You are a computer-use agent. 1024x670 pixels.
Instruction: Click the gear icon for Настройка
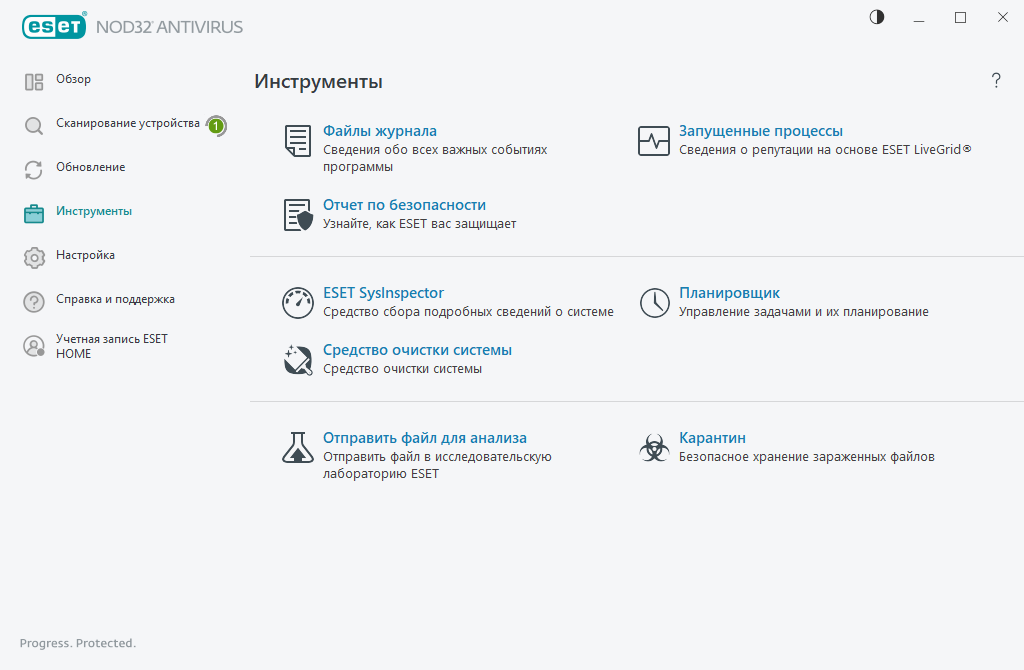[34, 258]
